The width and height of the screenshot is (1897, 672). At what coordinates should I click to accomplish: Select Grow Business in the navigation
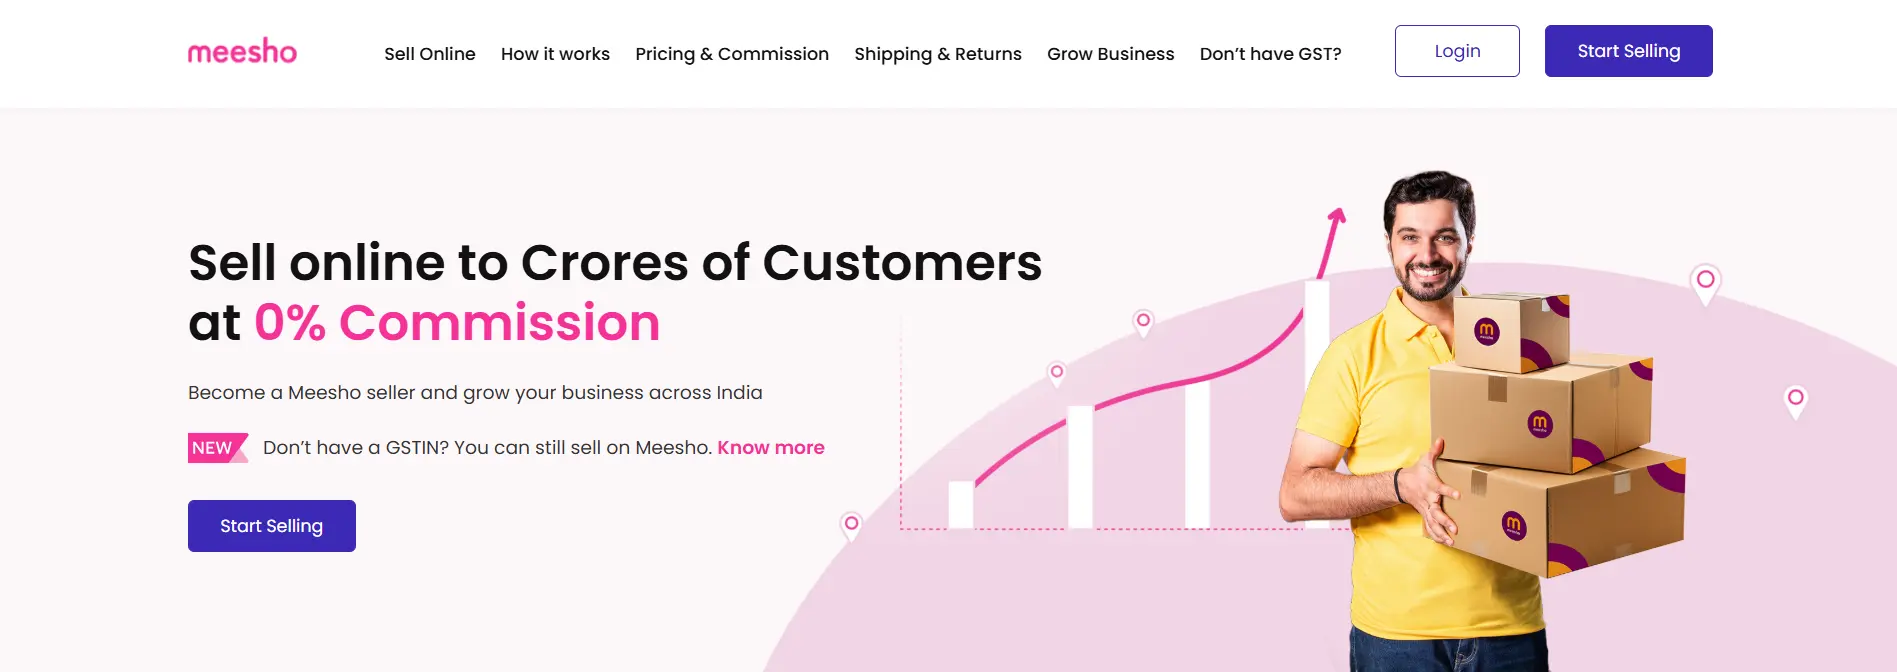(1110, 54)
